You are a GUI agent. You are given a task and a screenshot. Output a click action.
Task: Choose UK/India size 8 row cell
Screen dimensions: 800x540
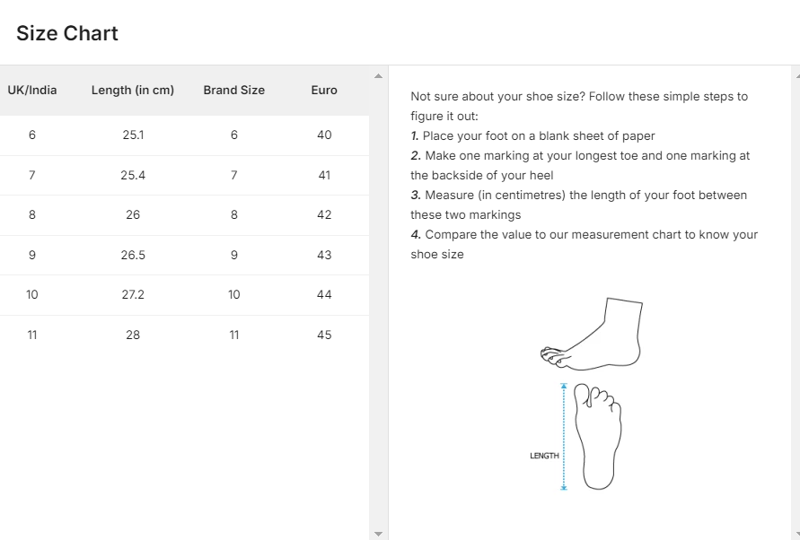(32, 215)
